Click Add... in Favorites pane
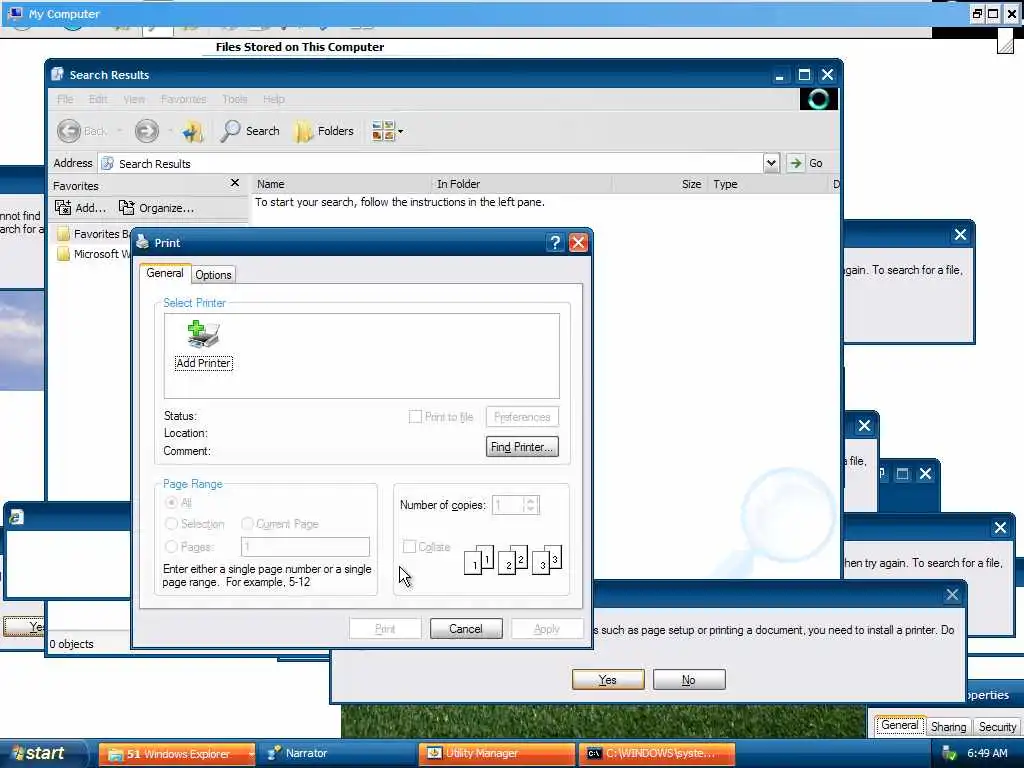 pyautogui.click(x=80, y=208)
